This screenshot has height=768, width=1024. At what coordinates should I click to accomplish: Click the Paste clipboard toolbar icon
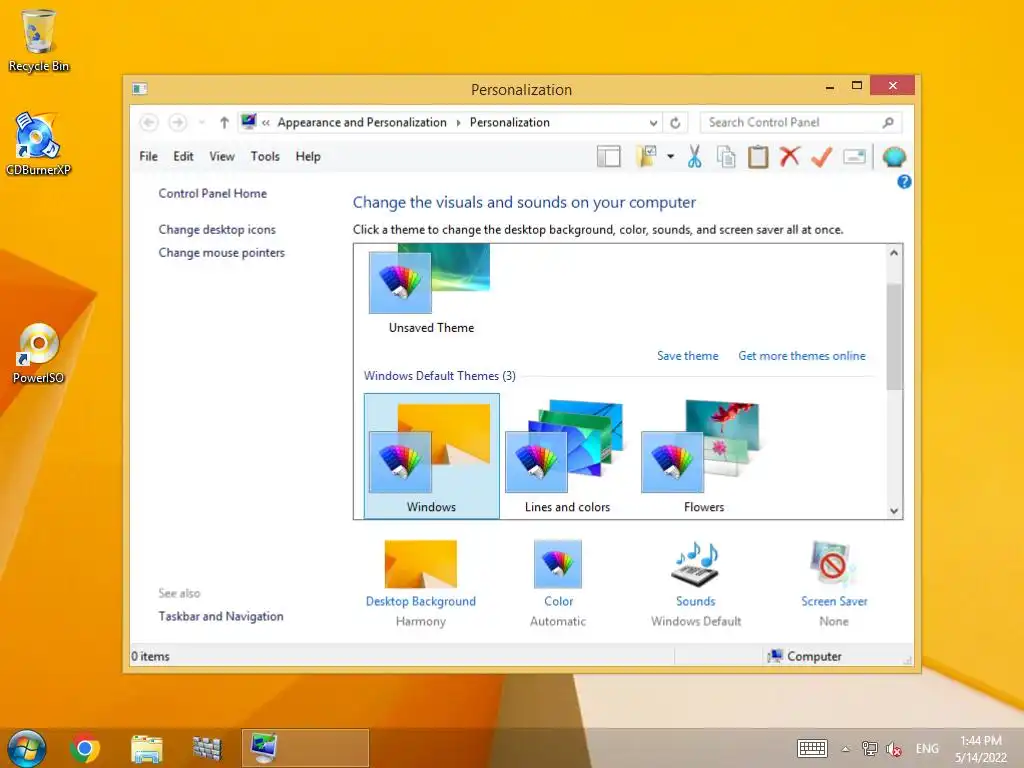click(758, 157)
